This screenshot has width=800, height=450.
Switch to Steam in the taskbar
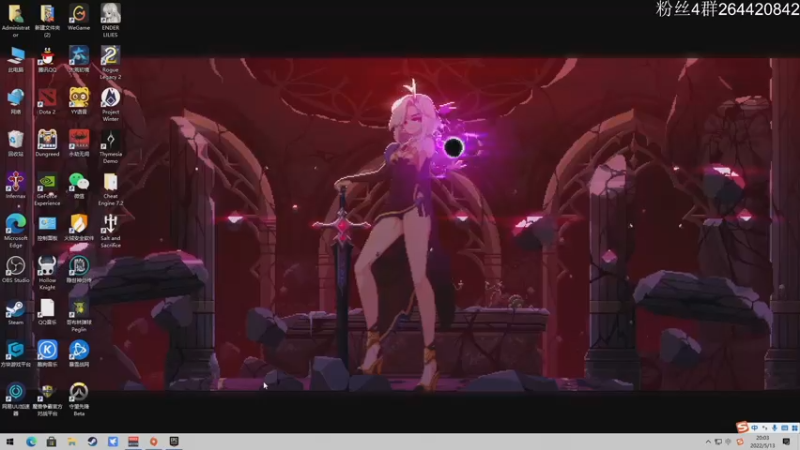(x=92, y=442)
